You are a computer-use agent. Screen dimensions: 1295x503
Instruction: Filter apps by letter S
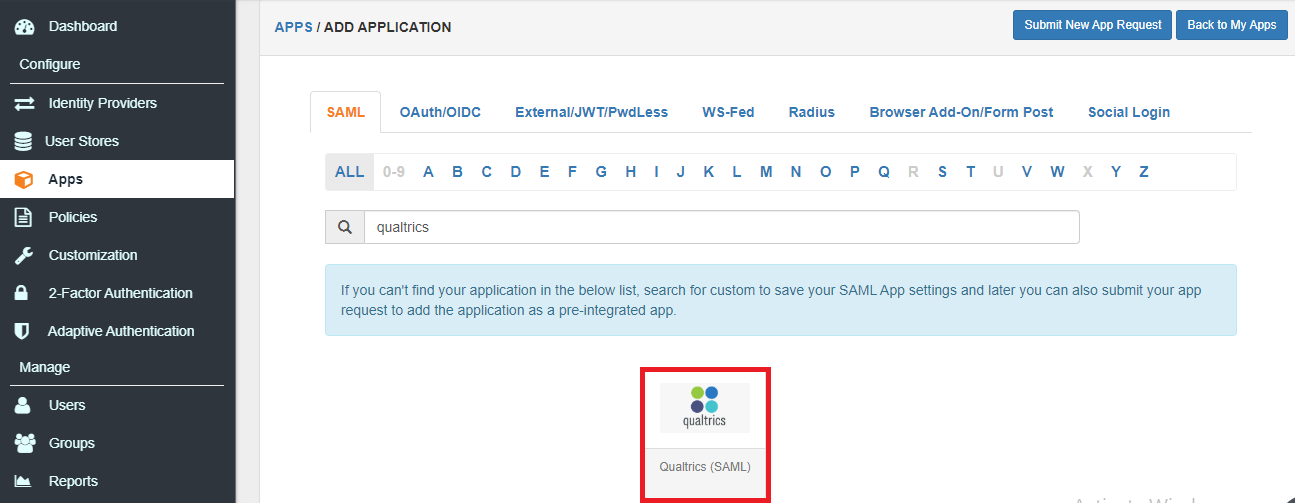coord(942,172)
